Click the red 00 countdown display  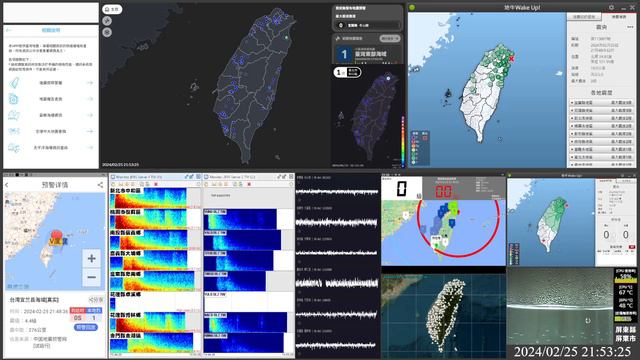point(443,191)
